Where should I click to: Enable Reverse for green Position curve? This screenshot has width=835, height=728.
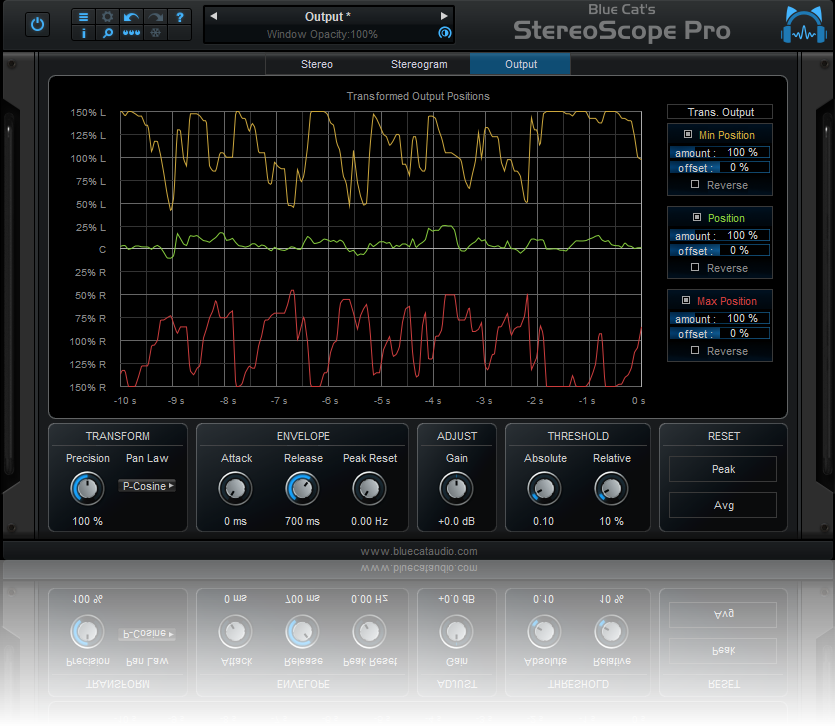pos(695,267)
